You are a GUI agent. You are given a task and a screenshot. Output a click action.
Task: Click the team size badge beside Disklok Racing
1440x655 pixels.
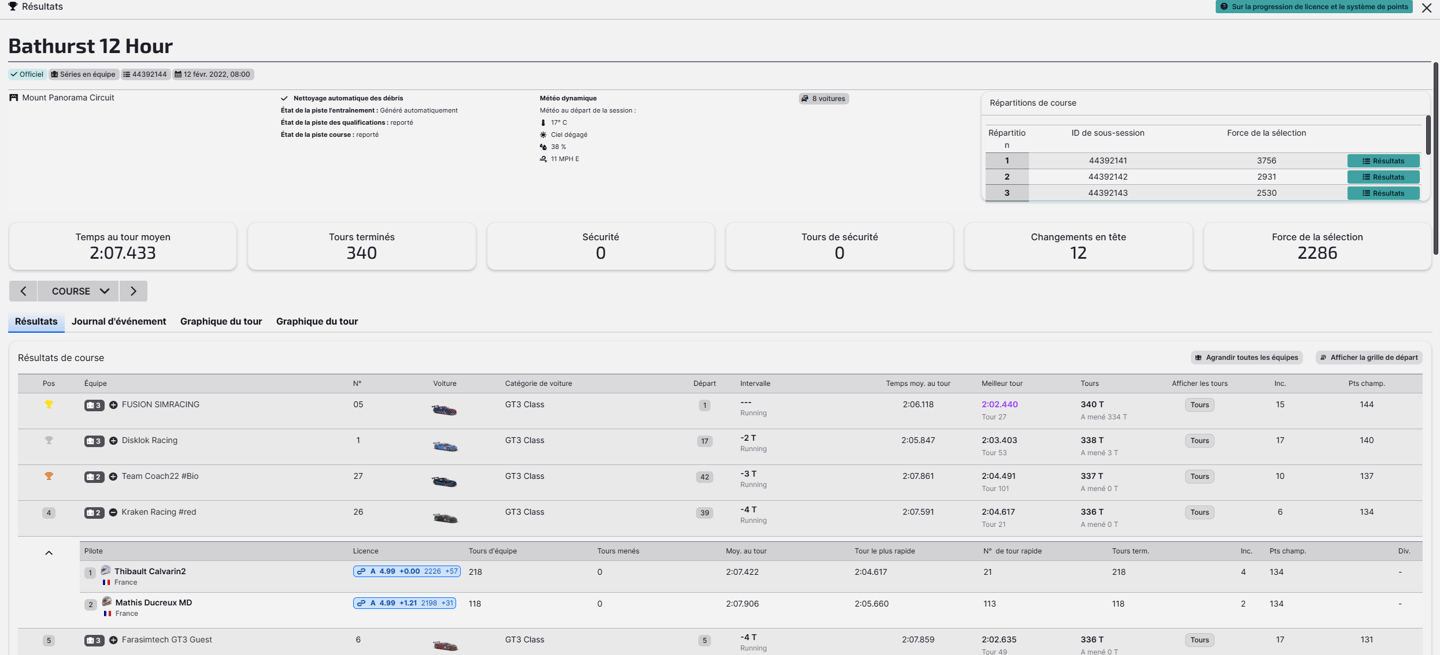point(94,441)
